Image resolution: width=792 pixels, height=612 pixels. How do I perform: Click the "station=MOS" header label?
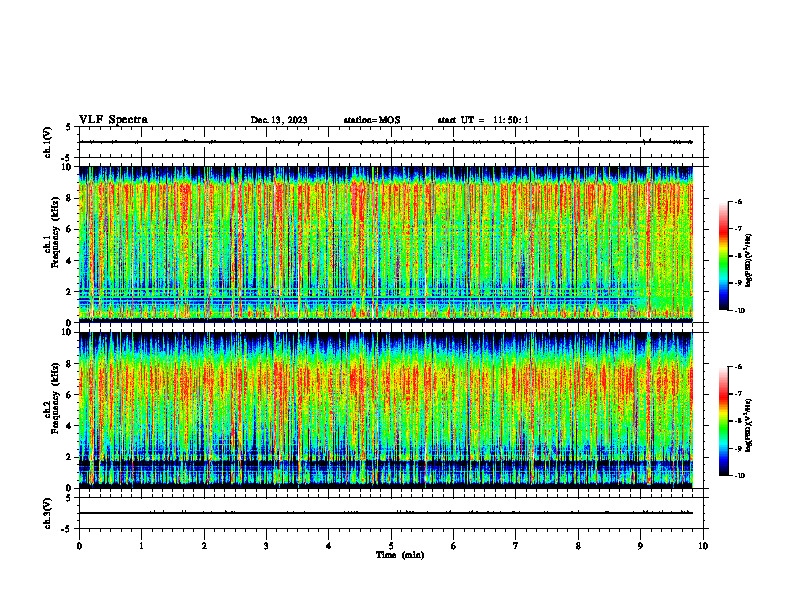click(372, 120)
